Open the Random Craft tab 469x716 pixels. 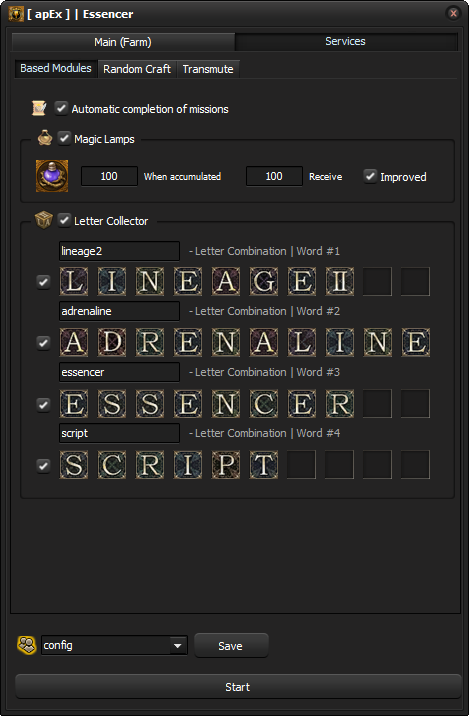(x=137, y=69)
